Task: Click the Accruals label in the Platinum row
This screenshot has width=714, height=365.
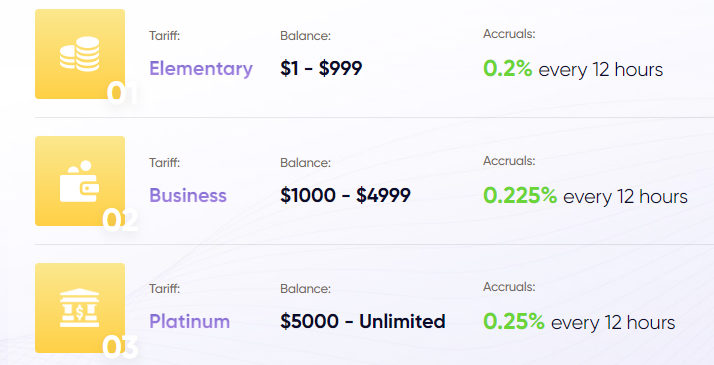Action: pyautogui.click(x=509, y=287)
